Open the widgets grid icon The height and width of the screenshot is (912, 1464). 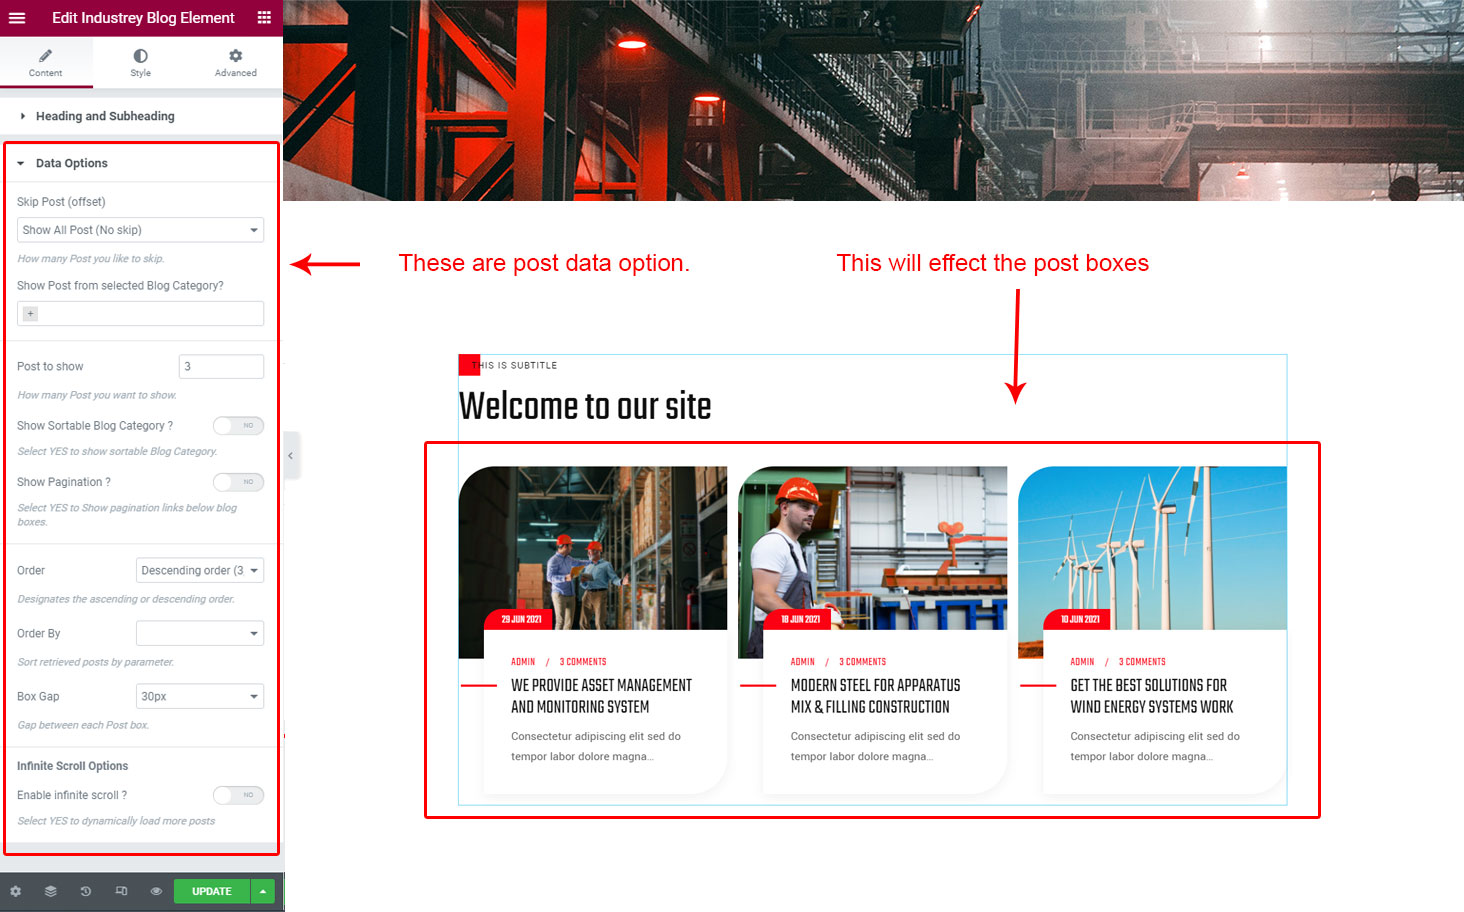264,18
